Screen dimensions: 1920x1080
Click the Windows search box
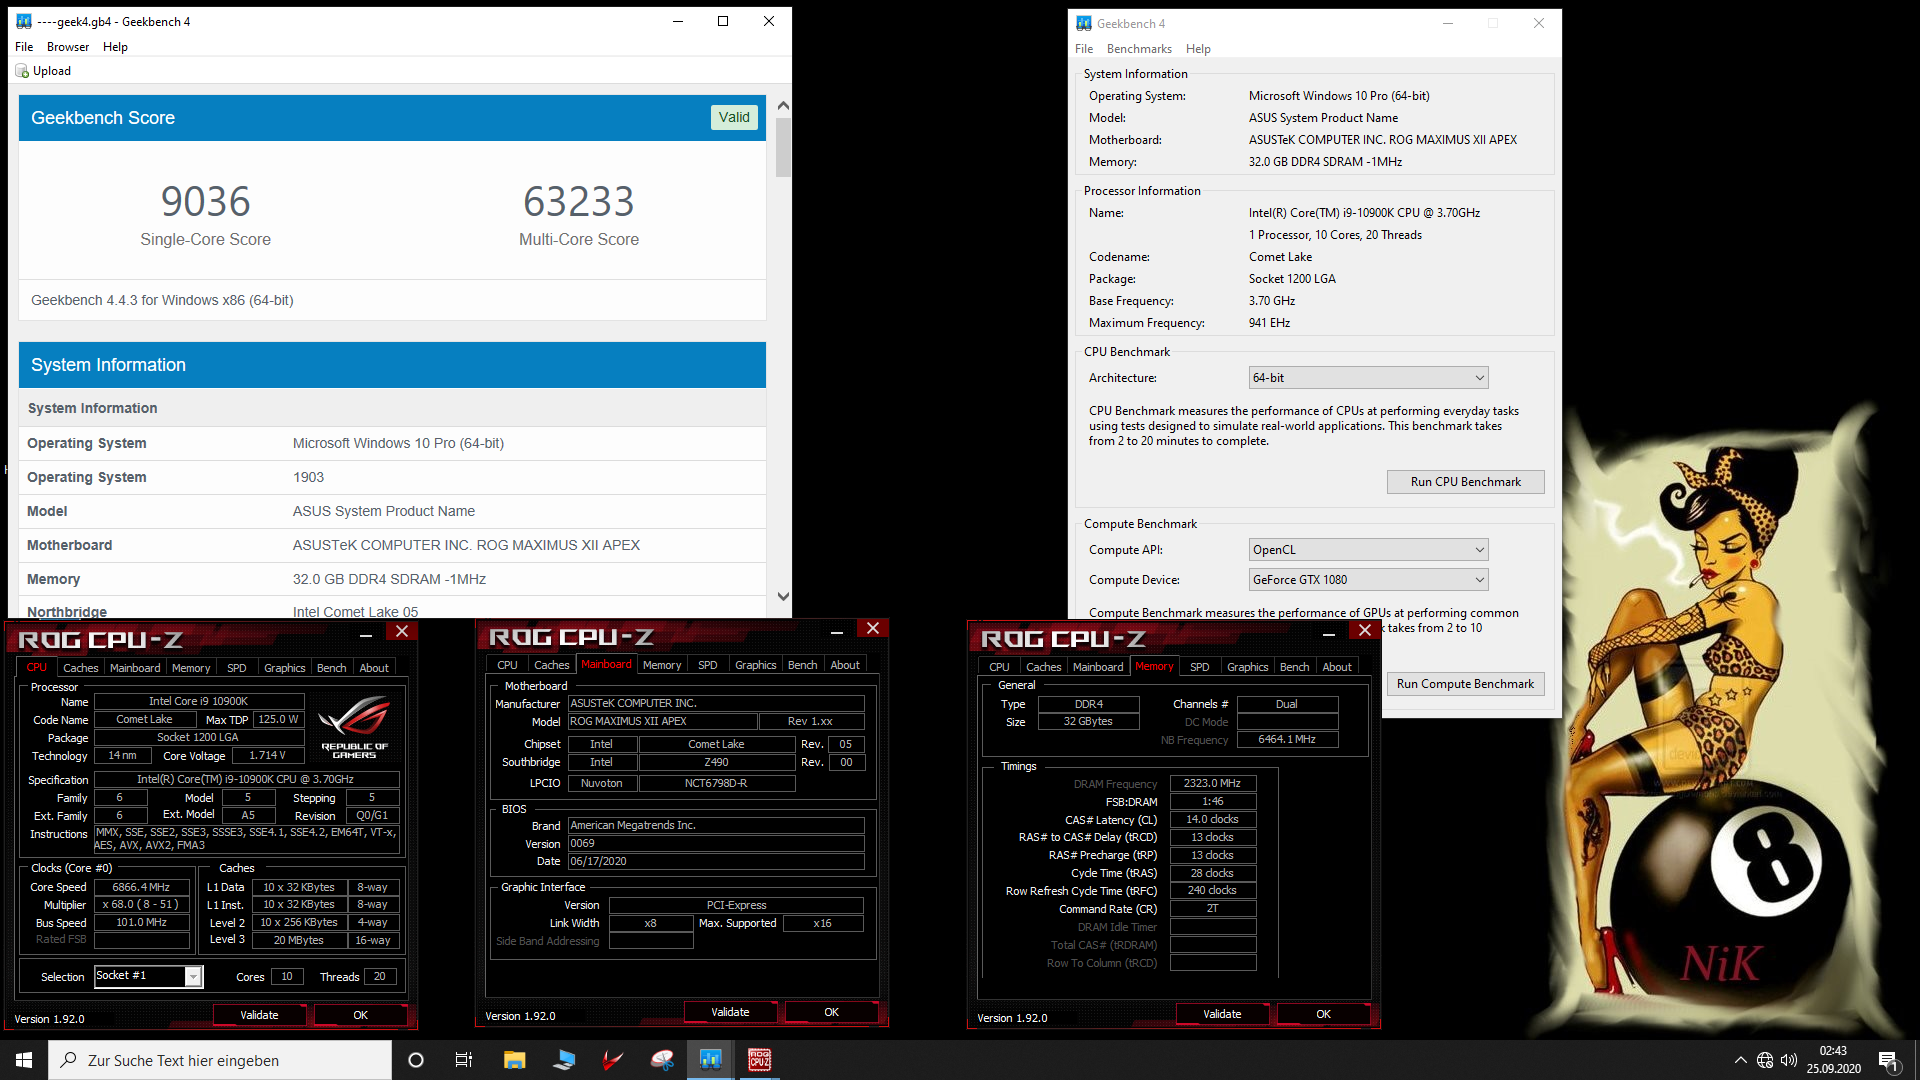click(220, 1060)
